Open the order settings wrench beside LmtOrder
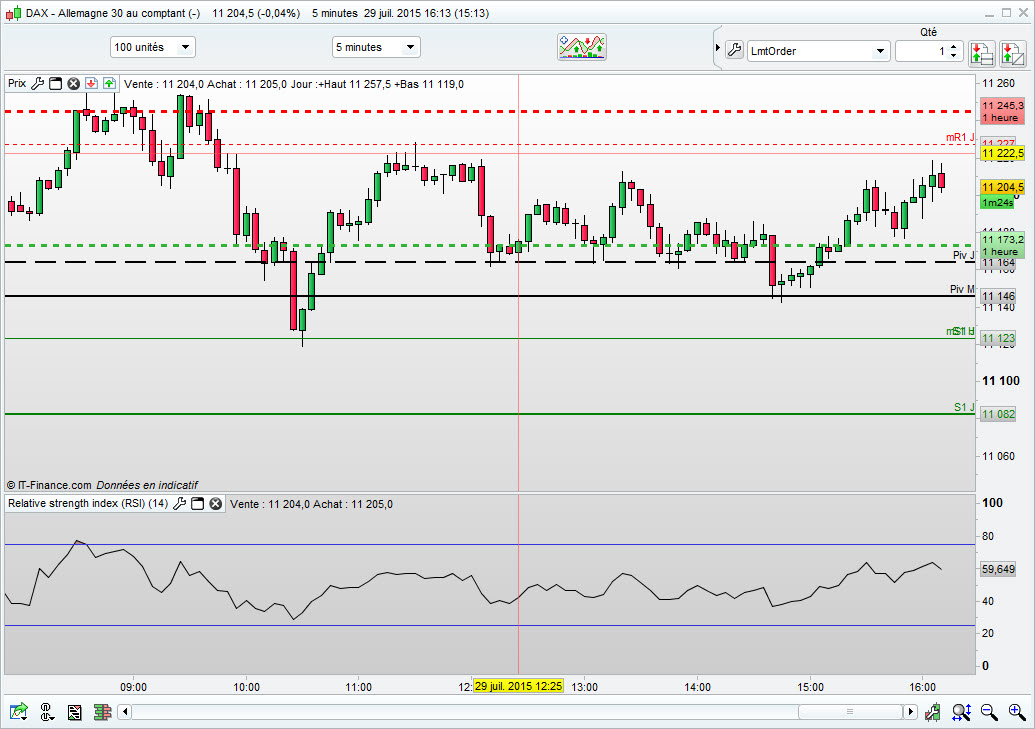Image resolution: width=1035 pixels, height=729 pixels. [734, 50]
